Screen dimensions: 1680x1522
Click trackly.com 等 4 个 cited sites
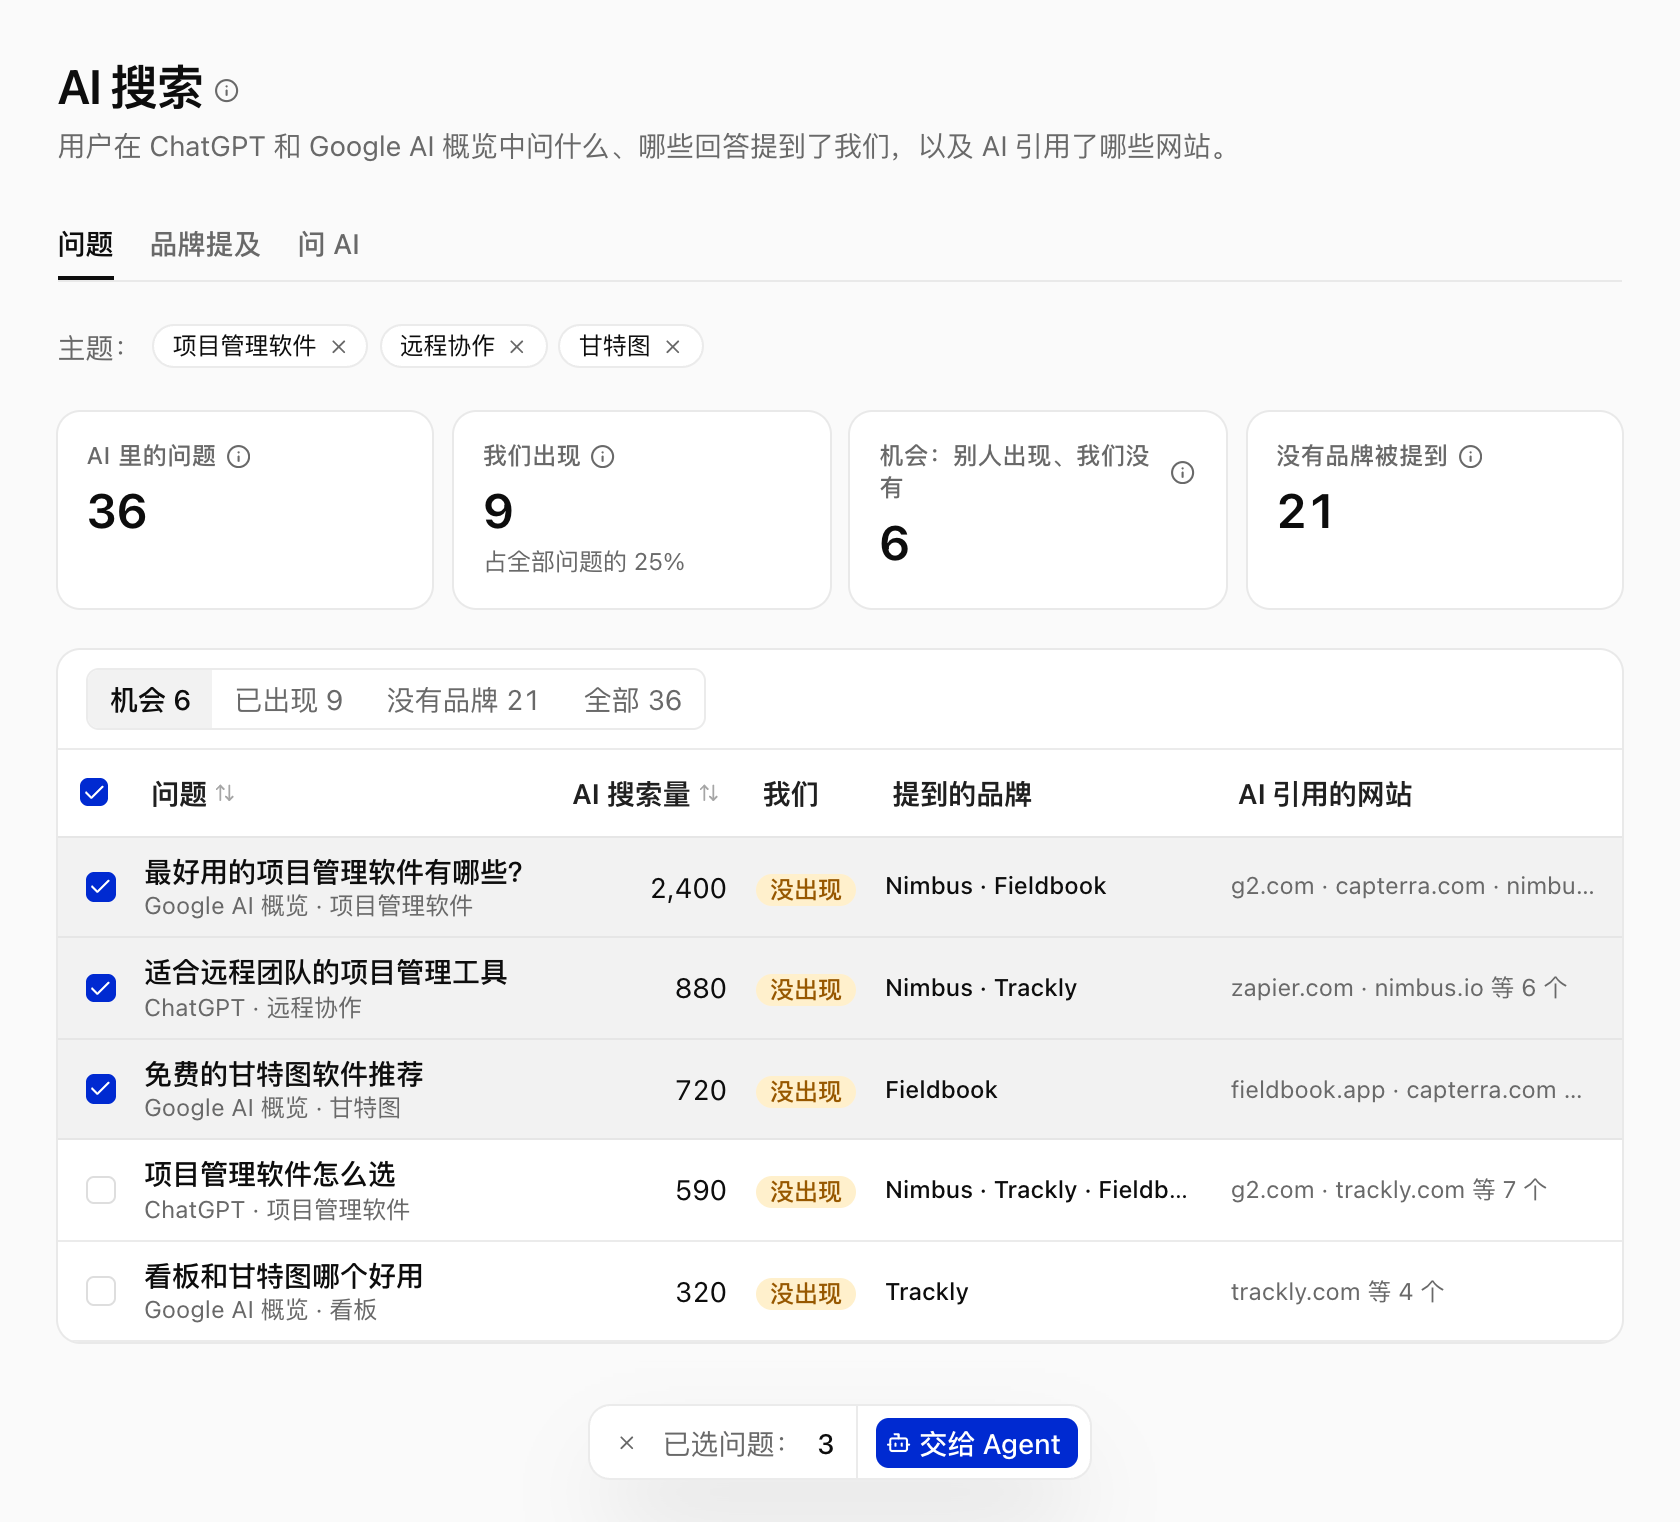1337,1292
